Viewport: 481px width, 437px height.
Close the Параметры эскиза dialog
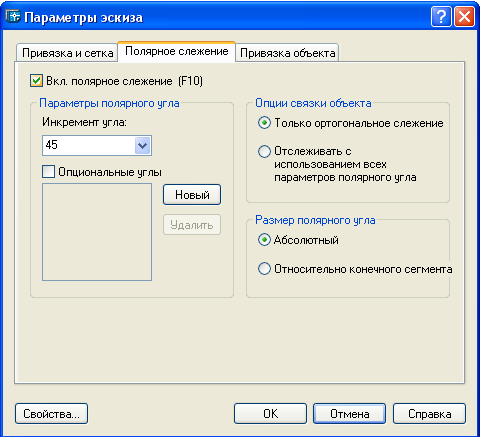(x=464, y=17)
